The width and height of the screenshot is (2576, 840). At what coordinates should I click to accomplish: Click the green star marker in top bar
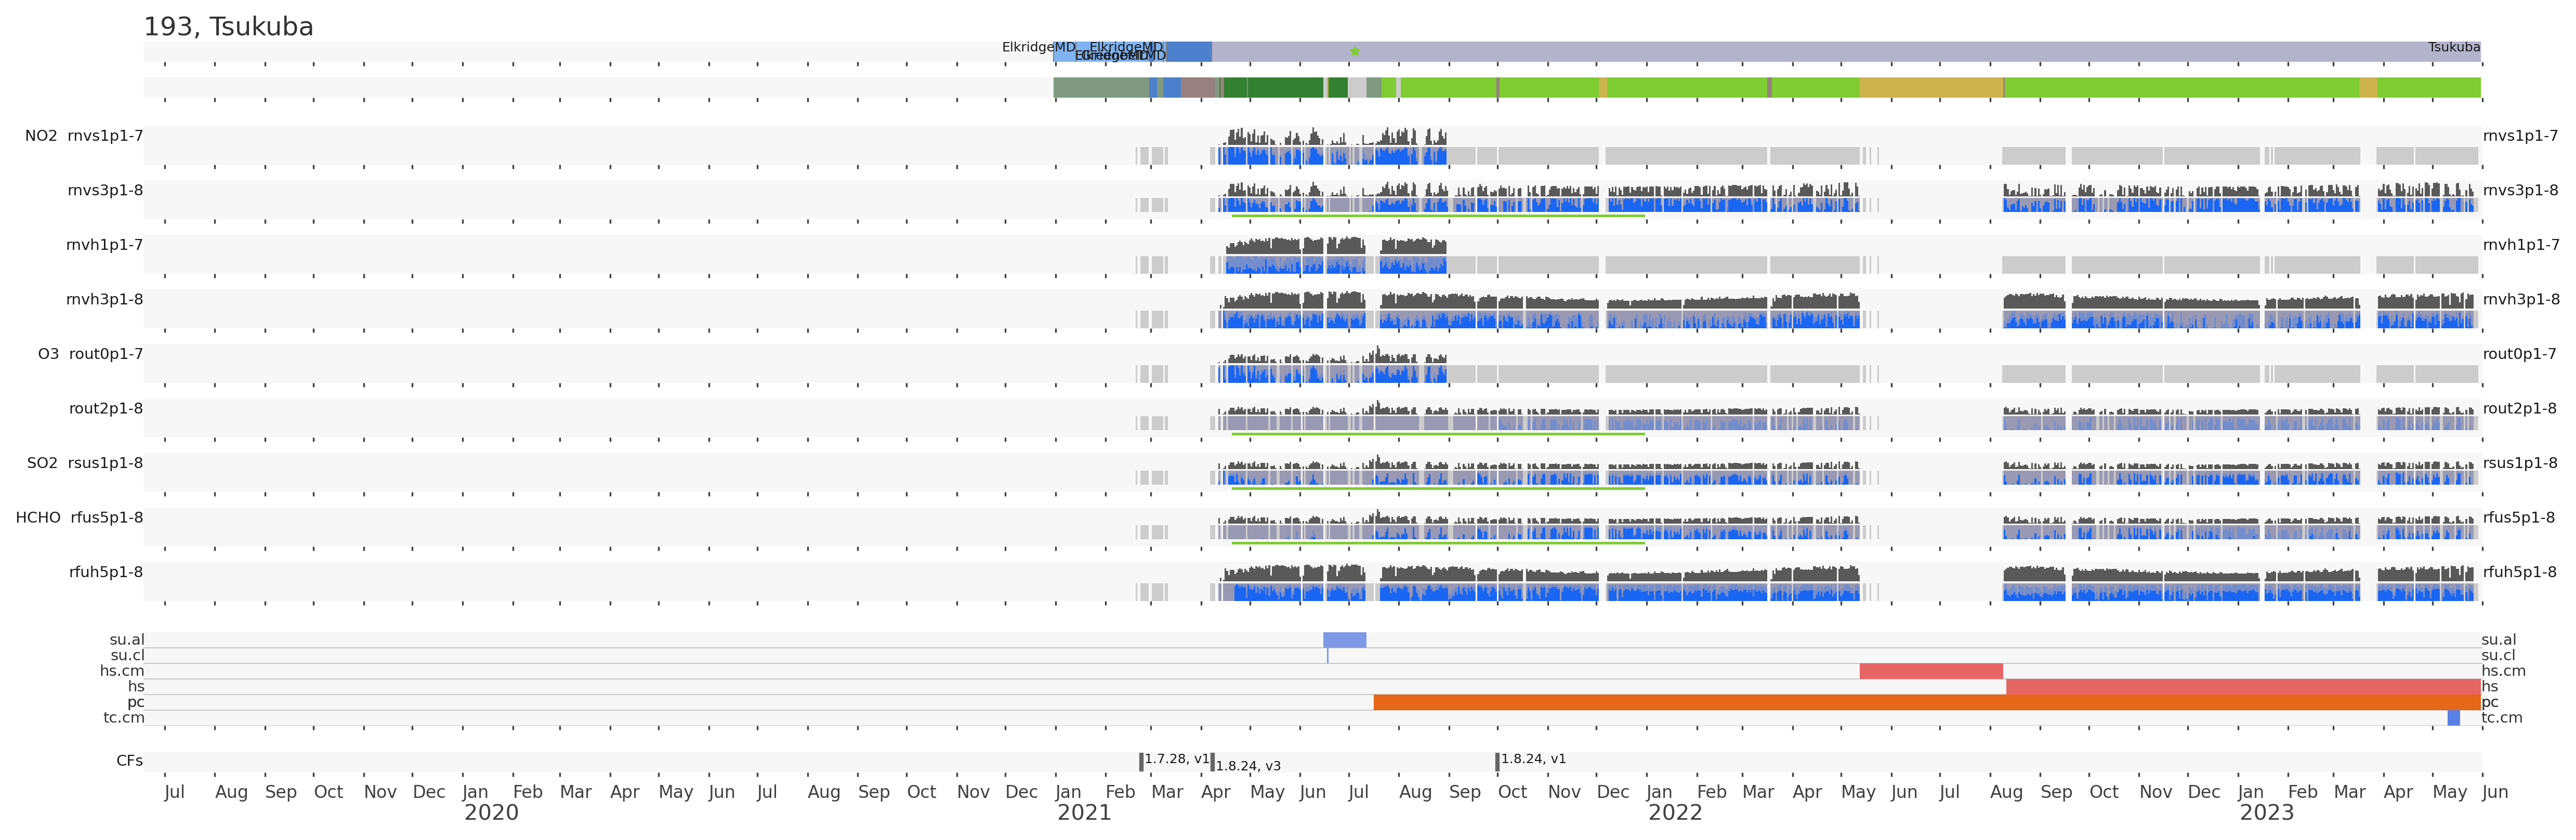[x=1355, y=51]
